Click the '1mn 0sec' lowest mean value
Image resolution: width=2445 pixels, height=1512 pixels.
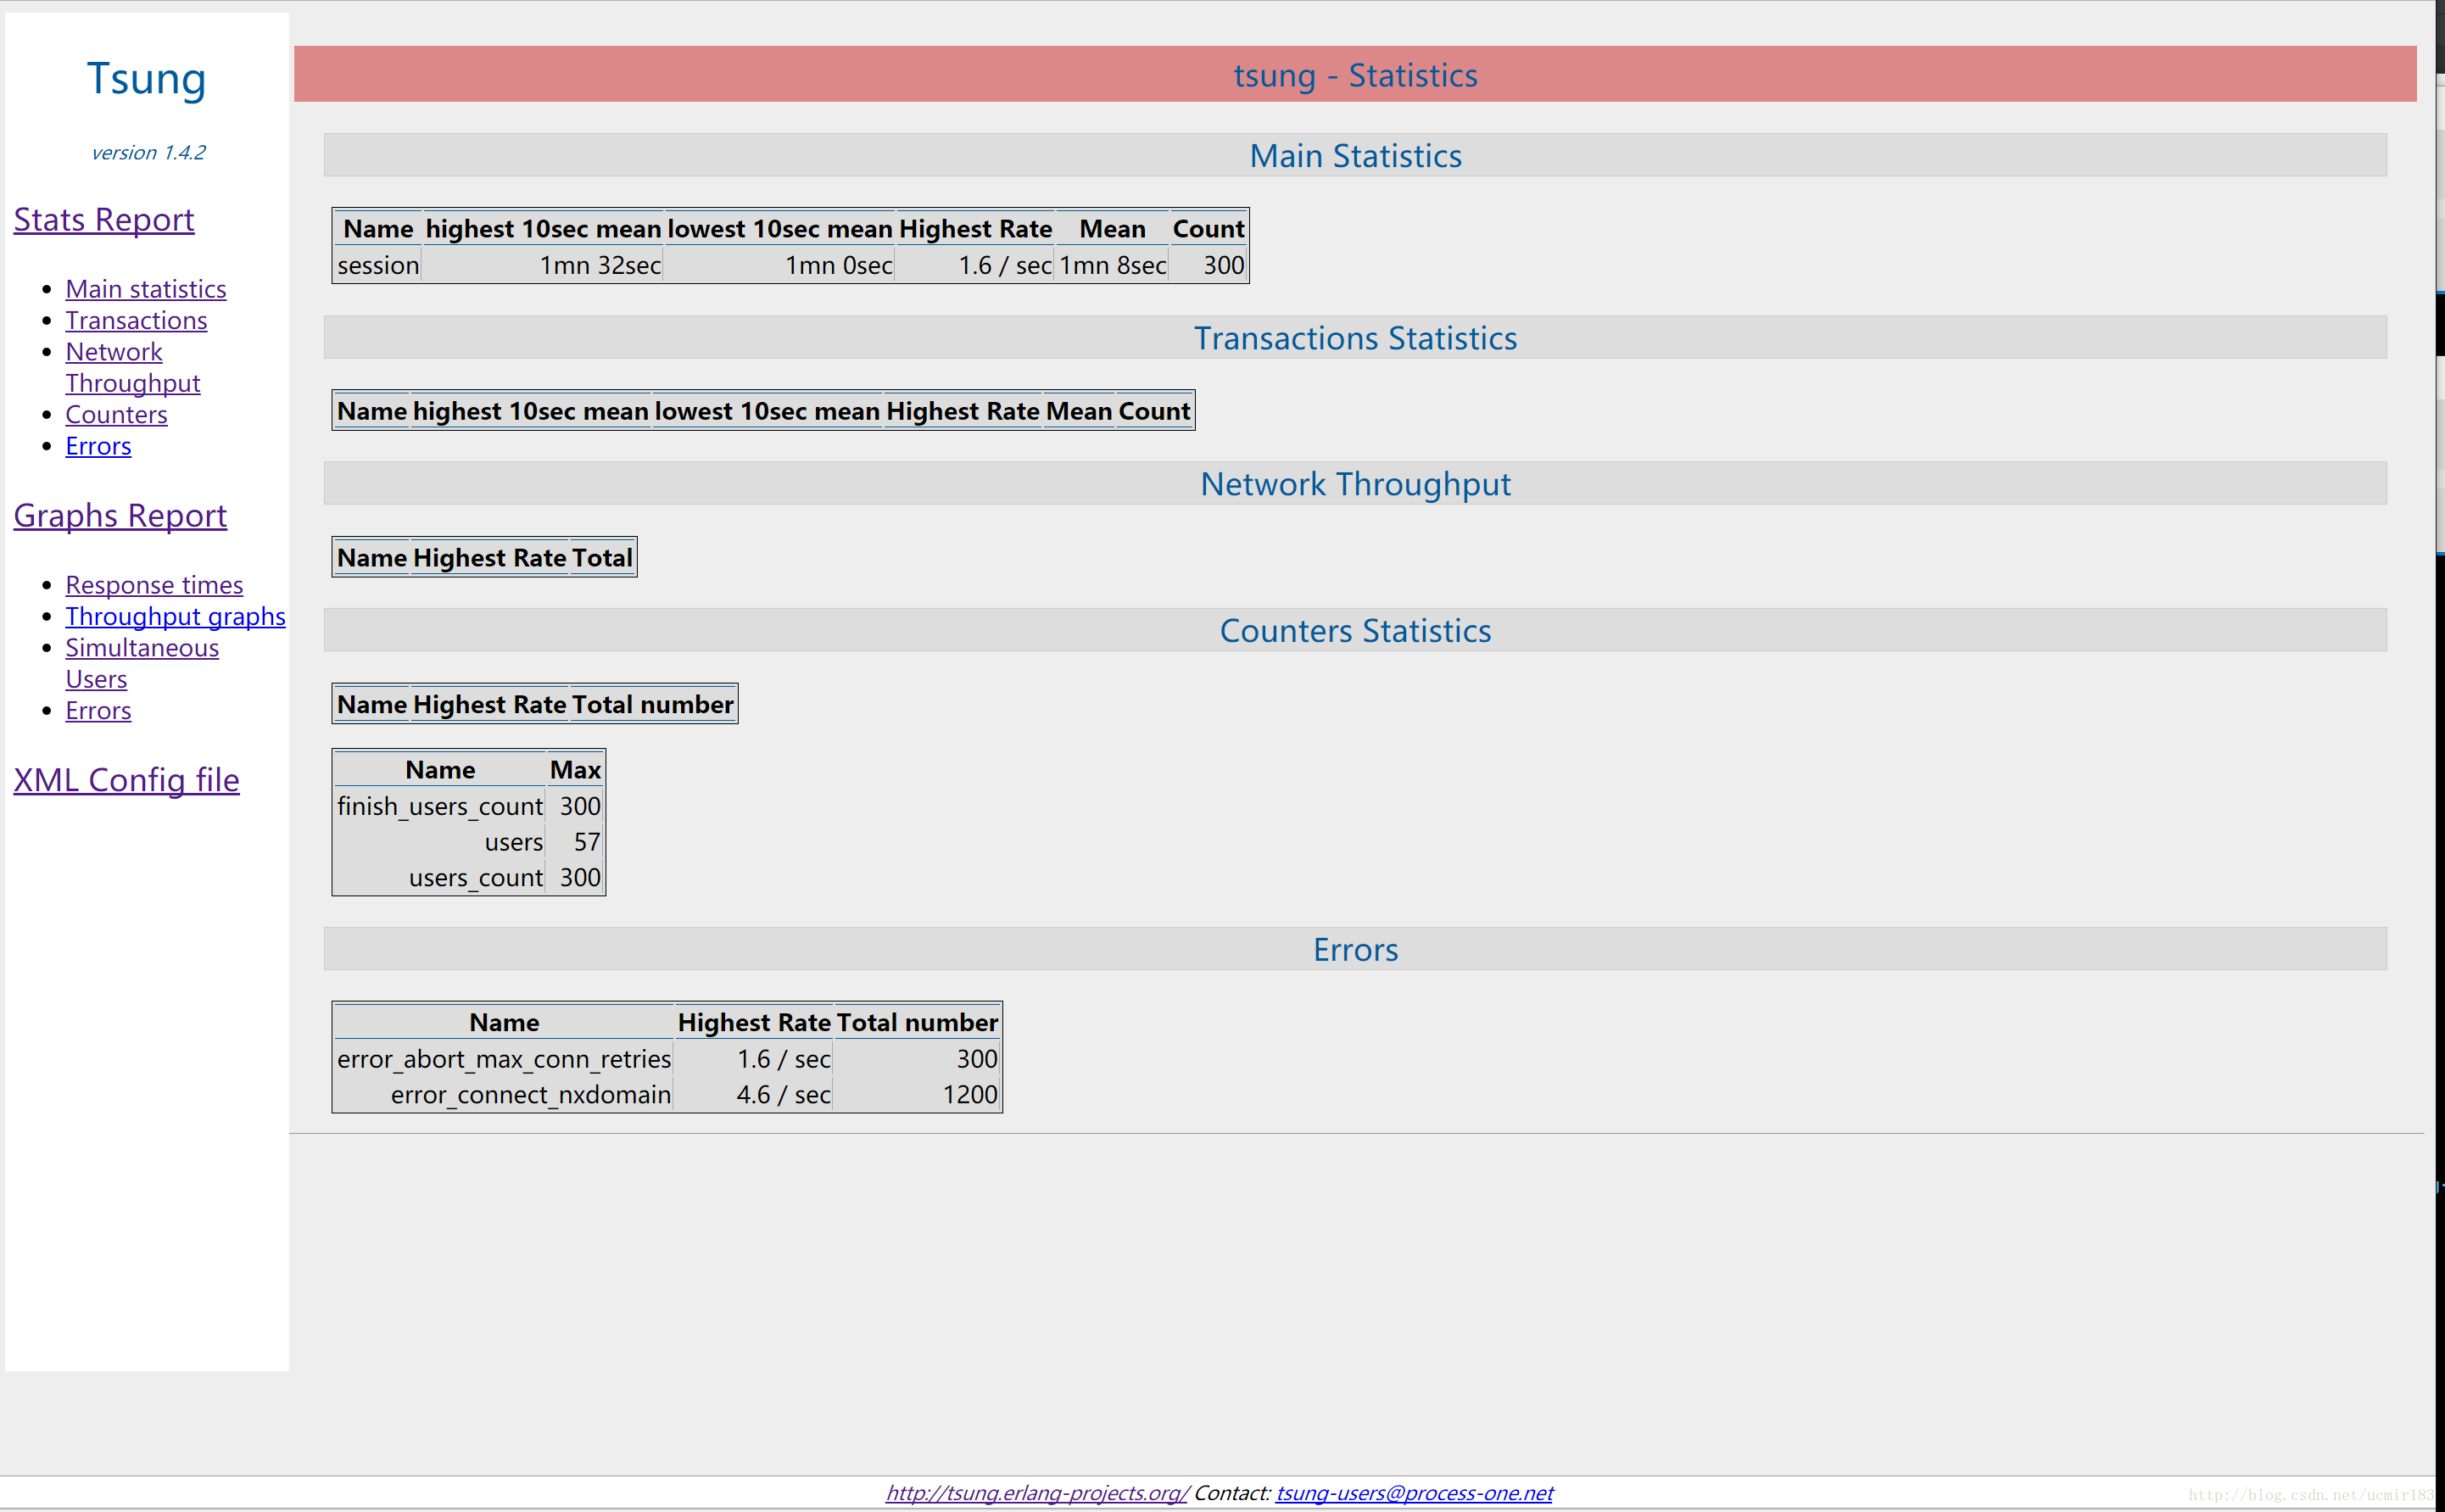[838, 265]
